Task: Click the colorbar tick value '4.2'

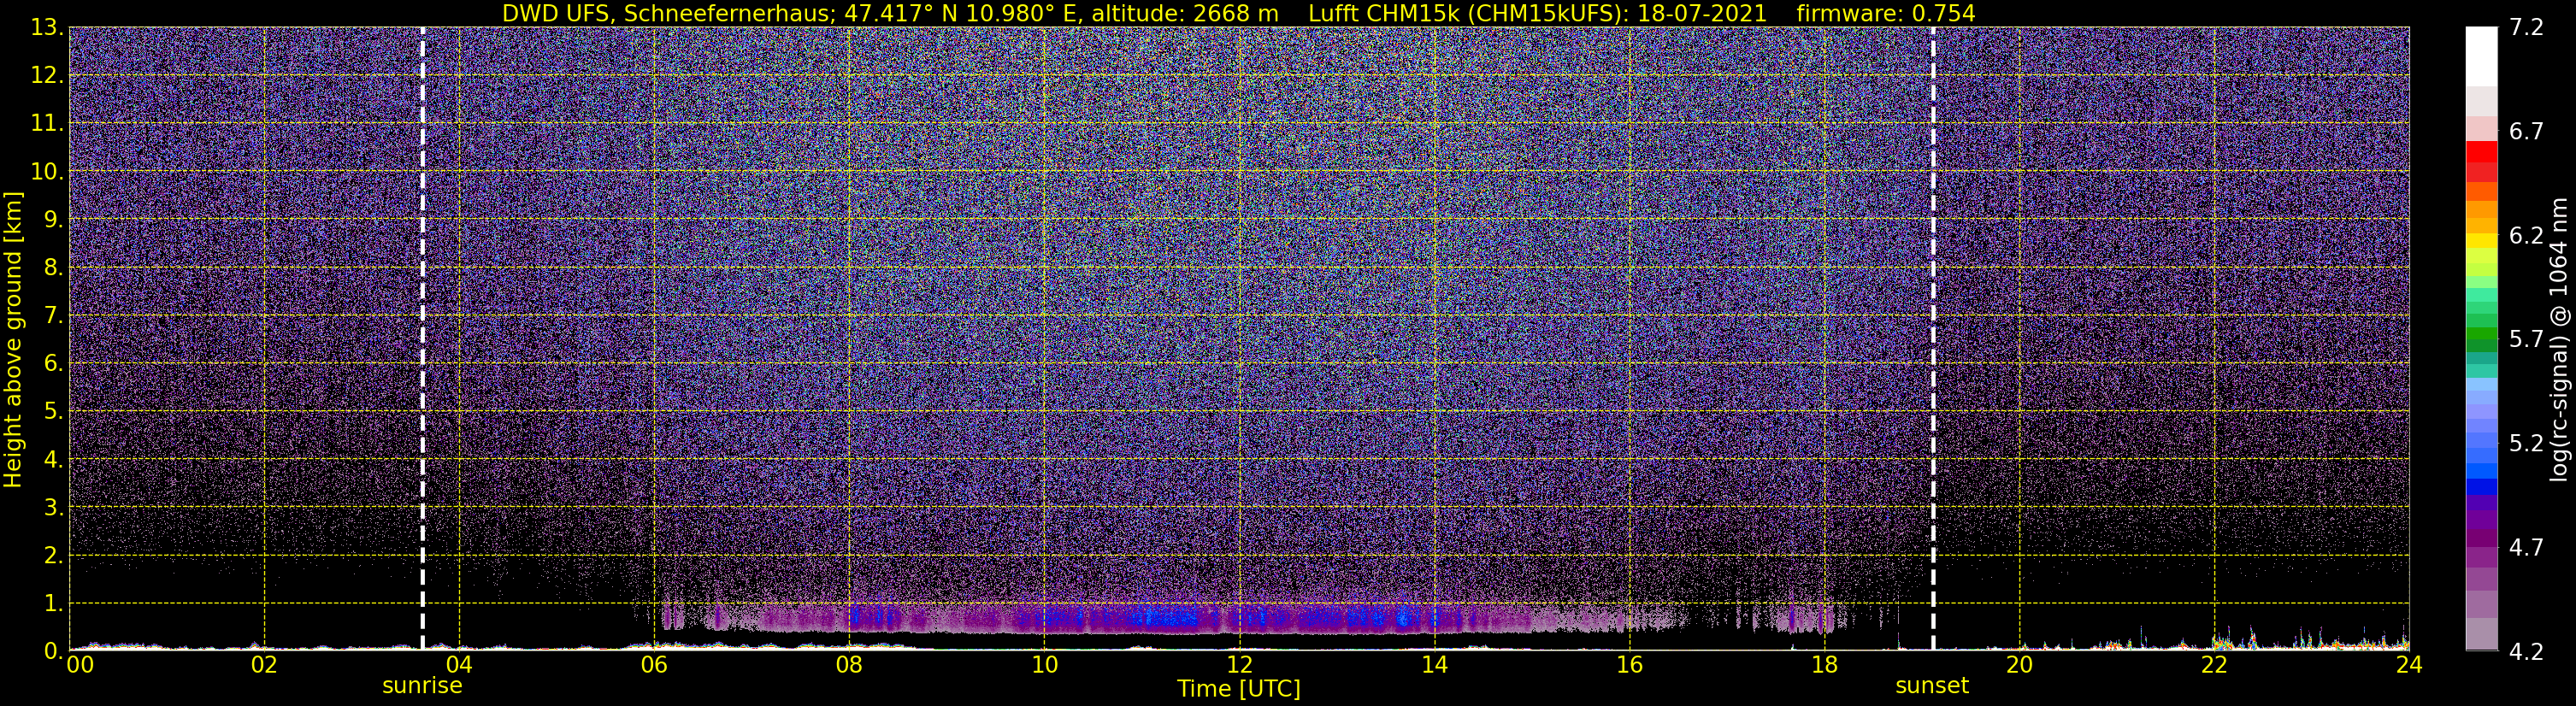Action: click(2526, 652)
